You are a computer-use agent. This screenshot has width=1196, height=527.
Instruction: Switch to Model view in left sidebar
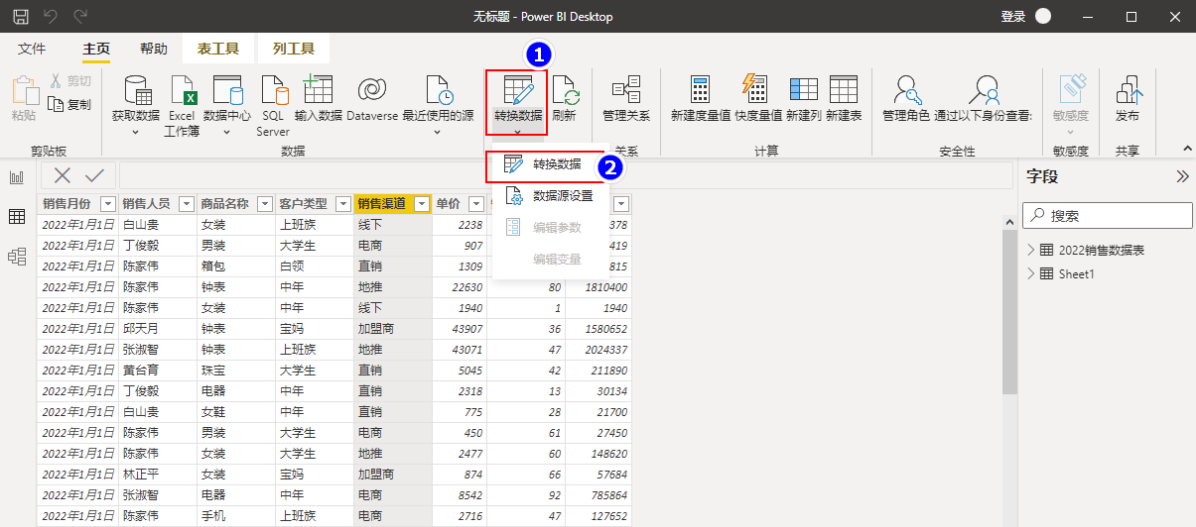coord(17,256)
